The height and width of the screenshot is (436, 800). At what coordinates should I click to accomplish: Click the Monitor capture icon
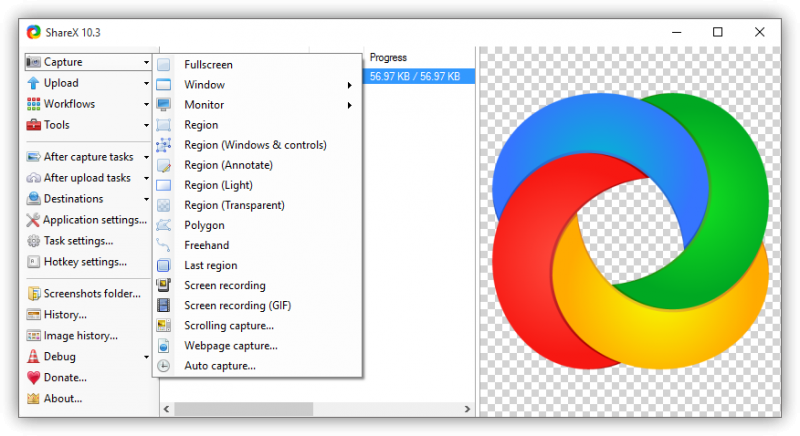[x=163, y=105]
